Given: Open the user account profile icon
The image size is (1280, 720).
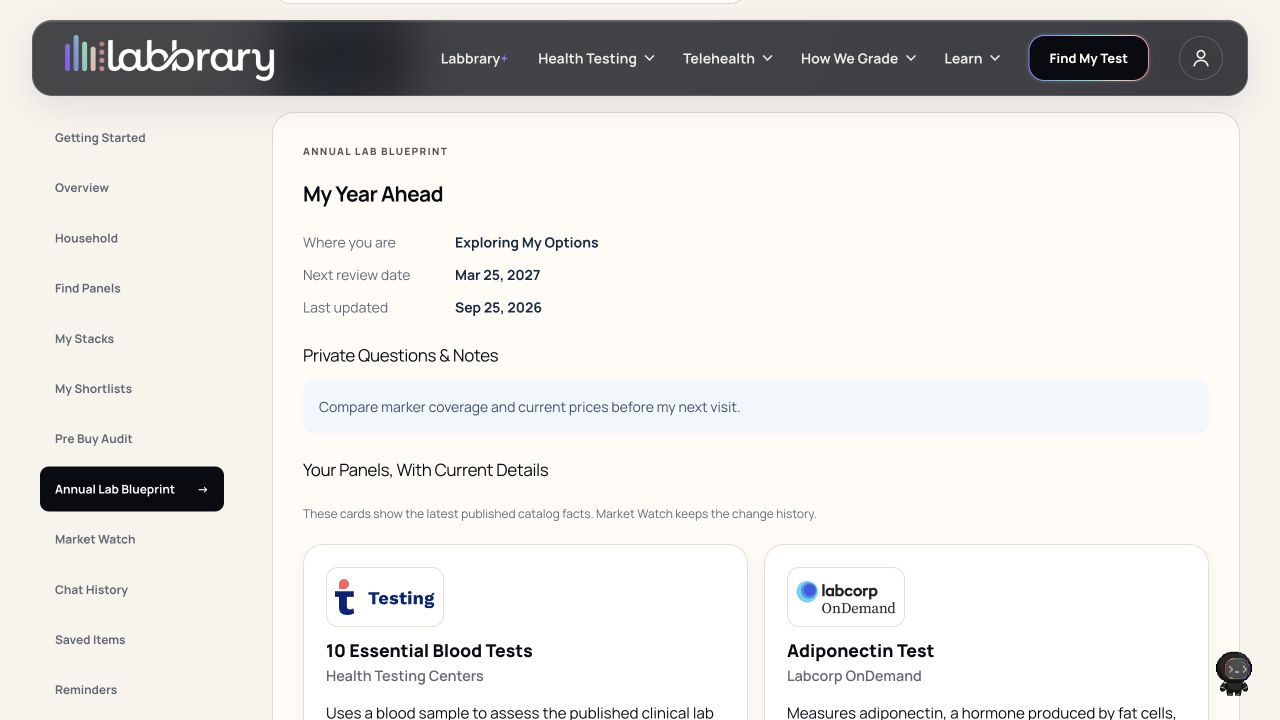Looking at the screenshot, I should pos(1201,58).
